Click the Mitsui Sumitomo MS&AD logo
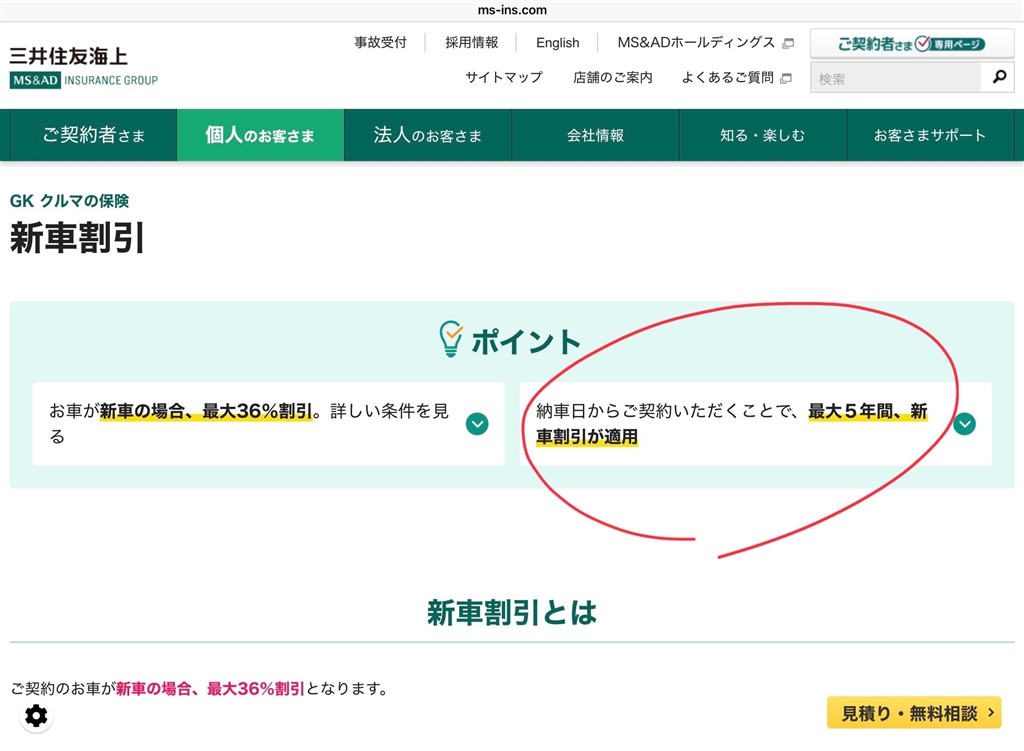This screenshot has width=1024, height=751. 84,67
